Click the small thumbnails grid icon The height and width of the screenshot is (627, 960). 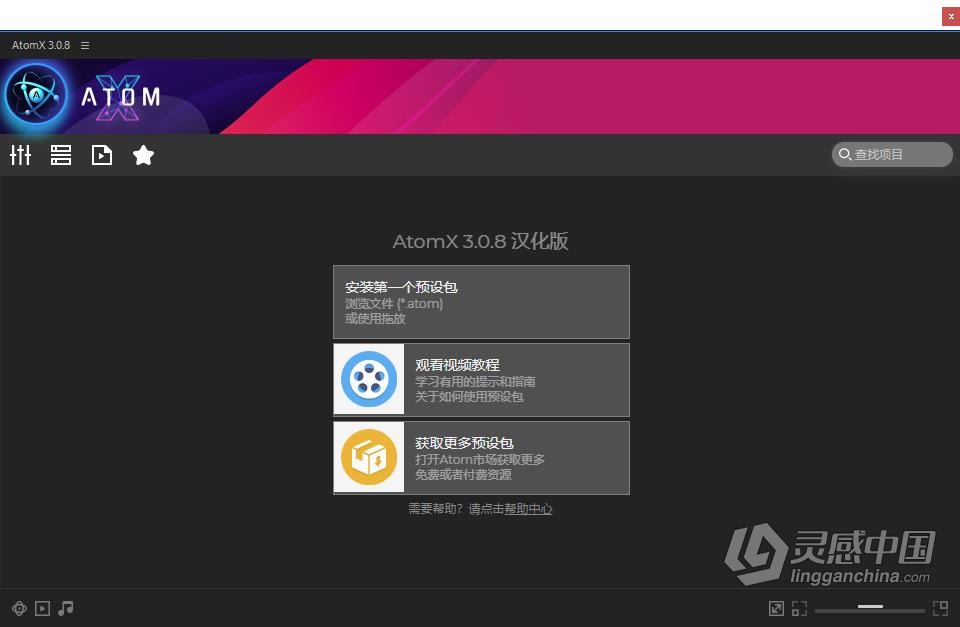pos(799,608)
